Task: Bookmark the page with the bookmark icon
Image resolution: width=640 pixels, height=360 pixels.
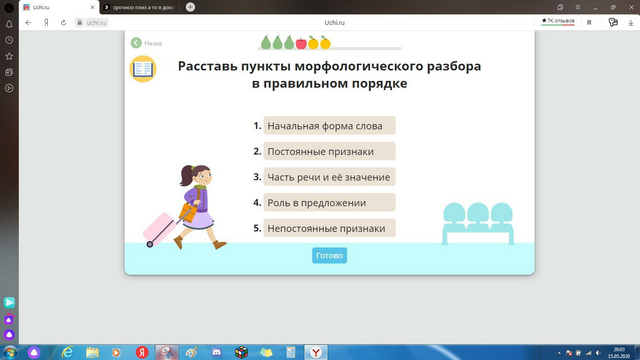Action: pos(589,22)
